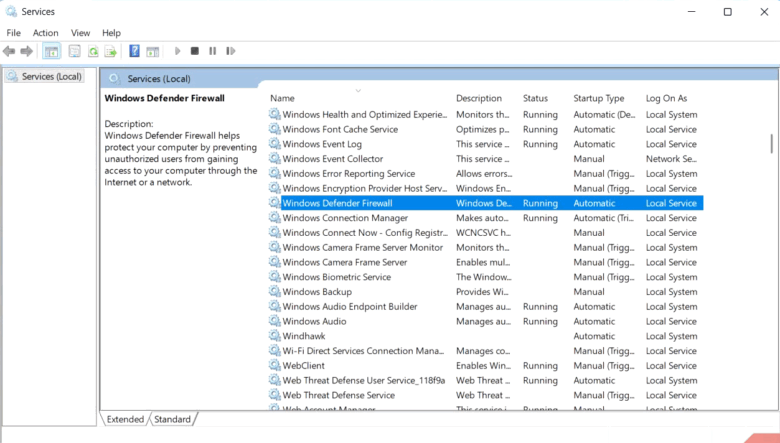Select the Windows Audio service row
The height and width of the screenshot is (443, 780).
pos(314,322)
